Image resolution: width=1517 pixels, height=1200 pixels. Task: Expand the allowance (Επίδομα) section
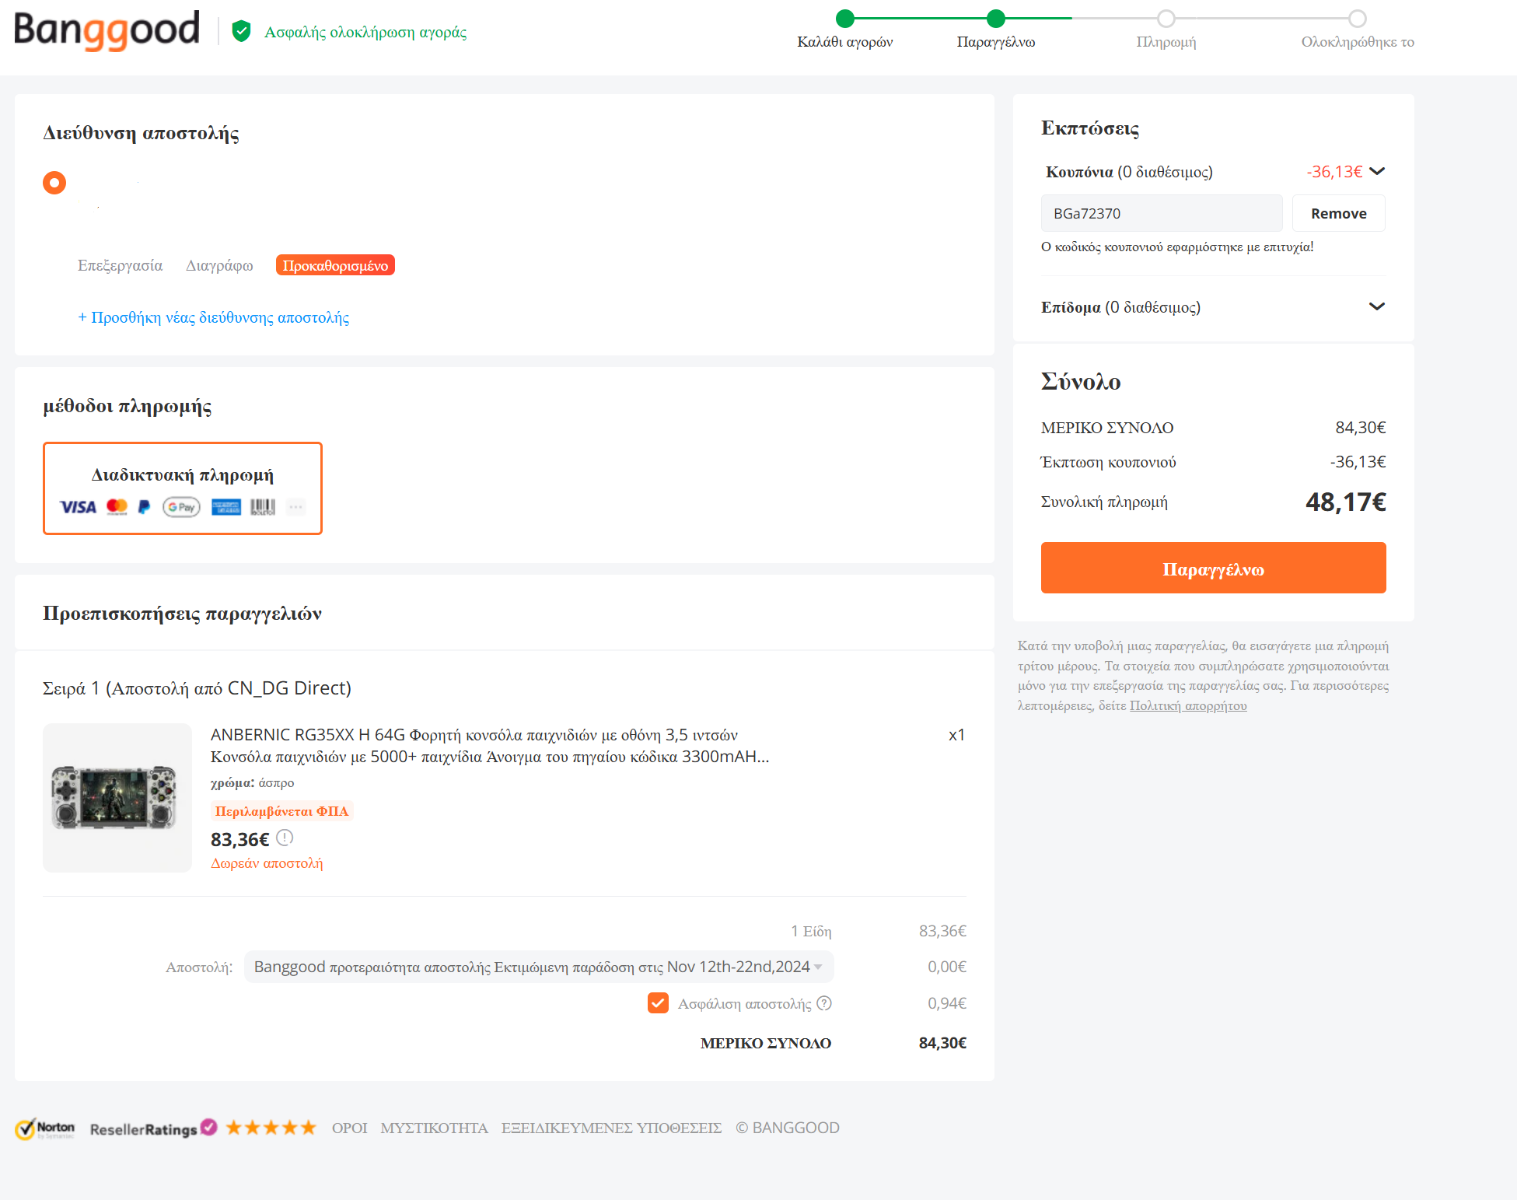[1377, 307]
